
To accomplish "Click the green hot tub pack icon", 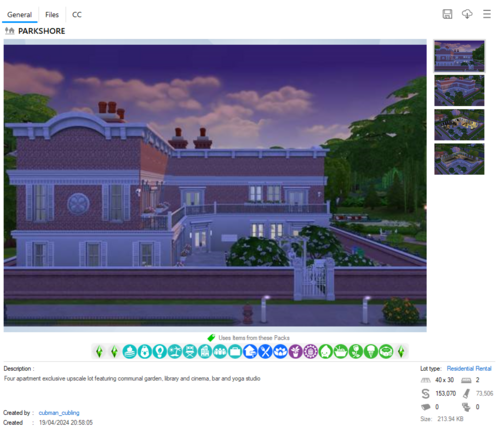I will (386, 351).
